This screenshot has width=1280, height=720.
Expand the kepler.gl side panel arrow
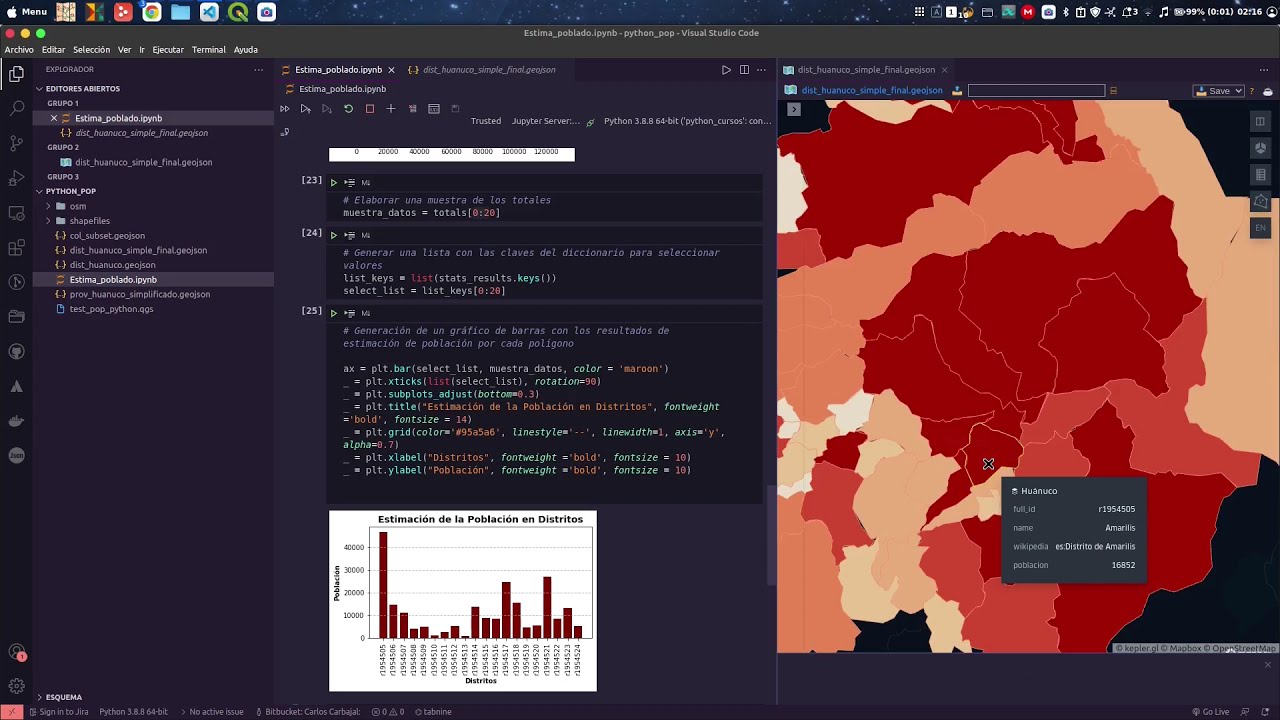coord(794,109)
